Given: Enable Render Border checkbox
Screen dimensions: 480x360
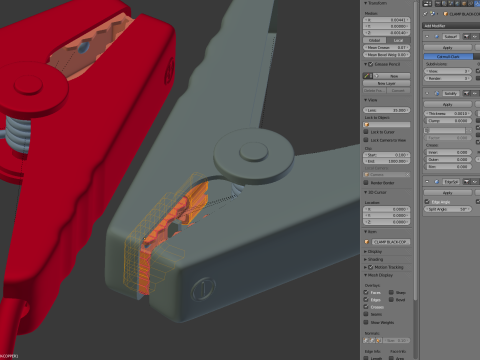Looking at the screenshot, I should click(366, 183).
